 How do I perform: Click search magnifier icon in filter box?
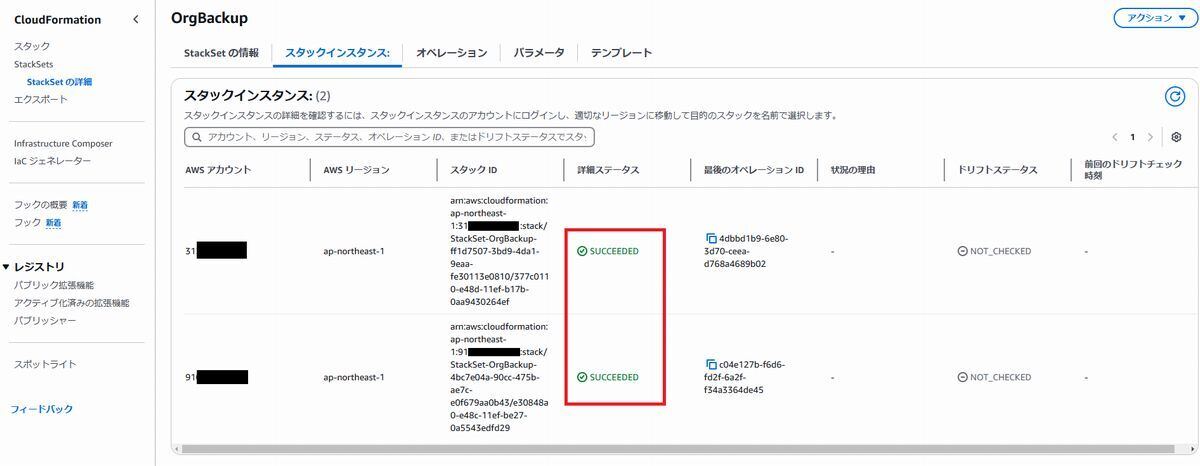coord(196,137)
